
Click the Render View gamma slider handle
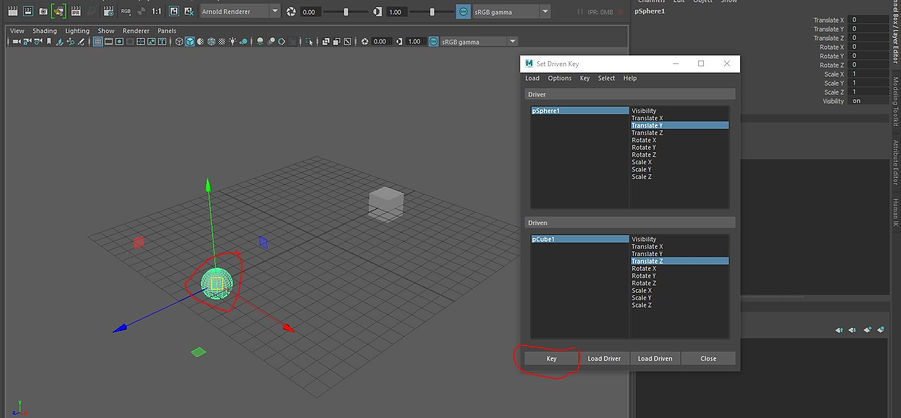pos(432,11)
